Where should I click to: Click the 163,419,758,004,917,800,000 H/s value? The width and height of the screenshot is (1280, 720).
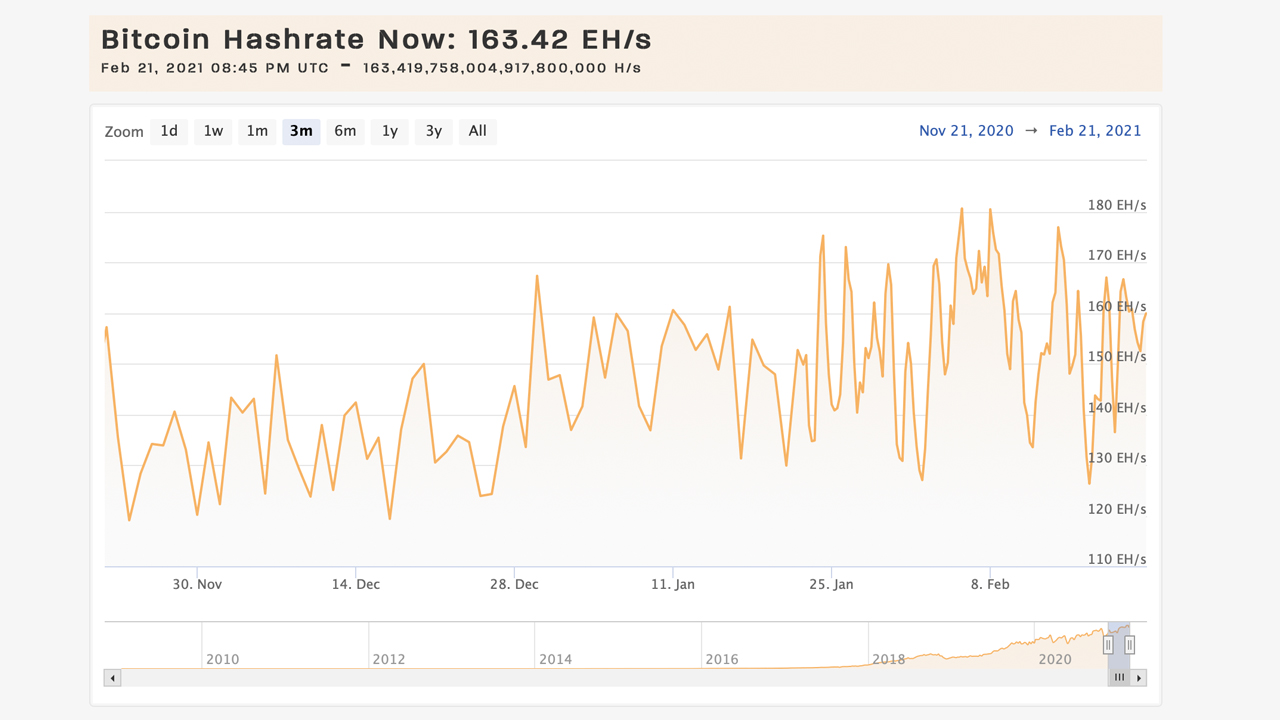point(502,68)
